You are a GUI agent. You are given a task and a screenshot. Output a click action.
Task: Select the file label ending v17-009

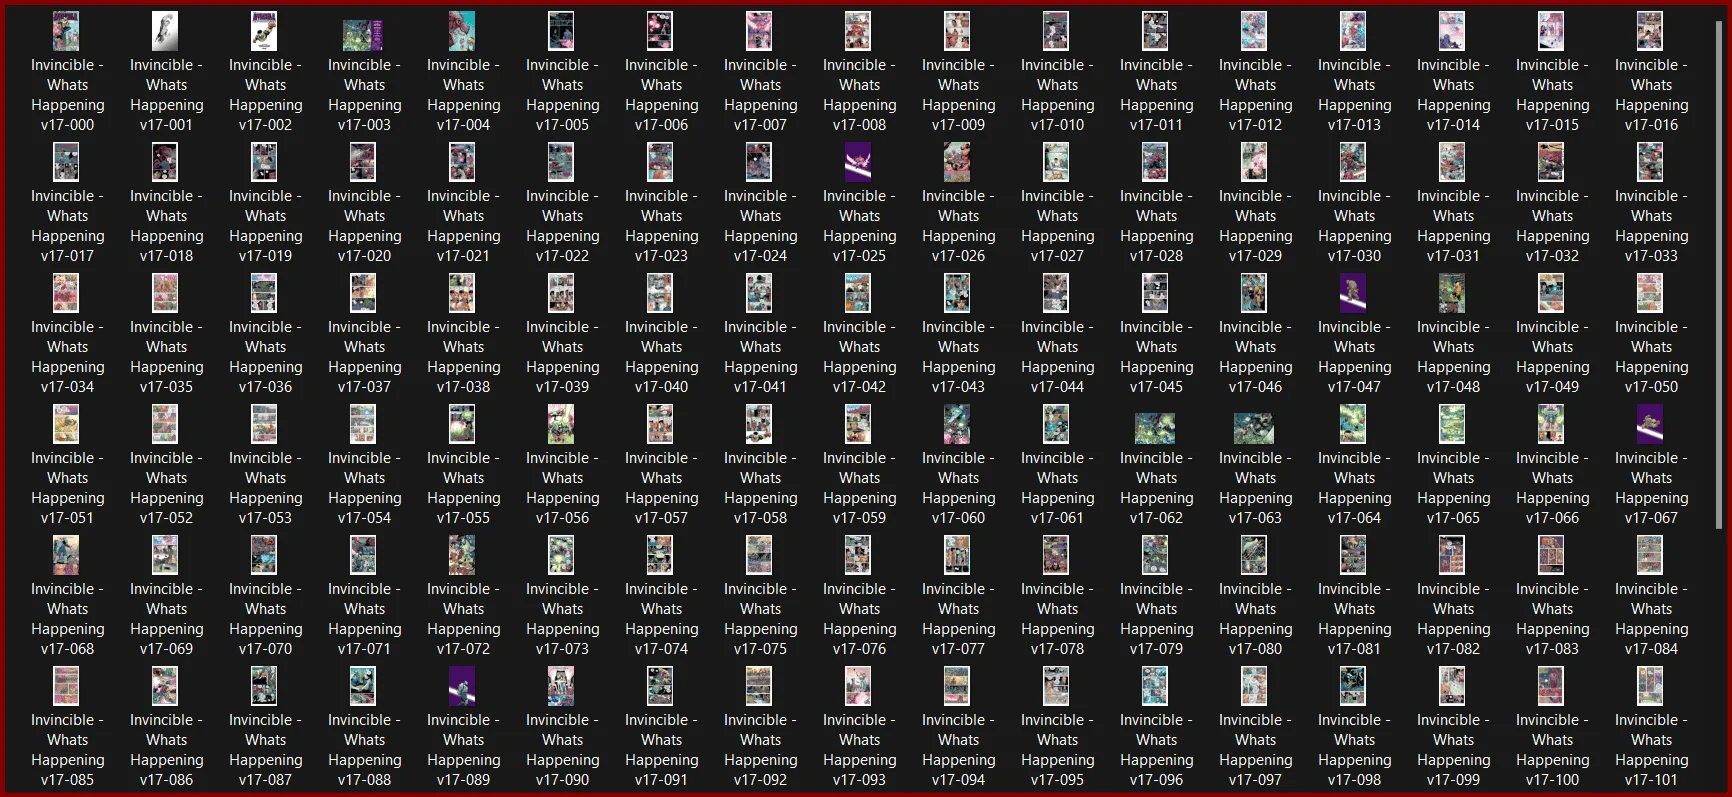pyautogui.click(x=959, y=95)
